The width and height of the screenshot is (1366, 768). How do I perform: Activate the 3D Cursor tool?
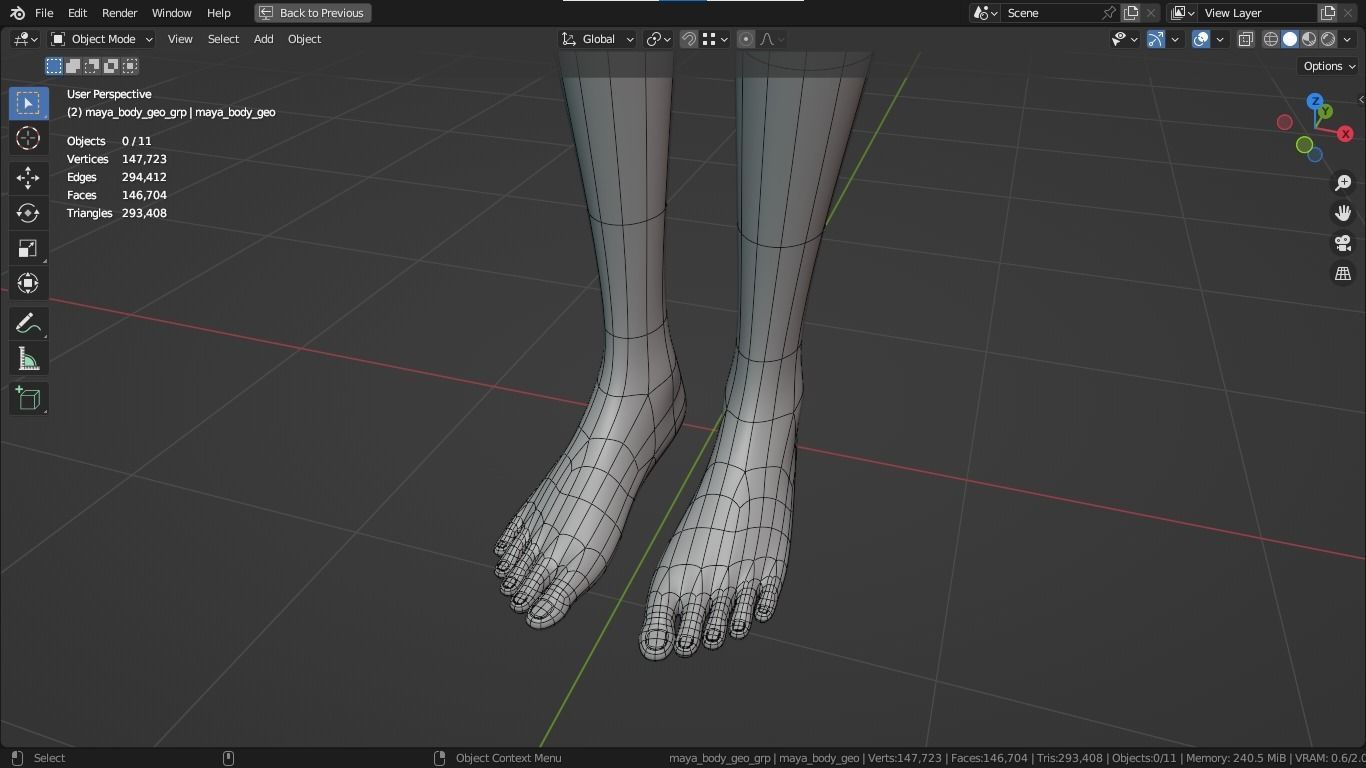coord(28,138)
